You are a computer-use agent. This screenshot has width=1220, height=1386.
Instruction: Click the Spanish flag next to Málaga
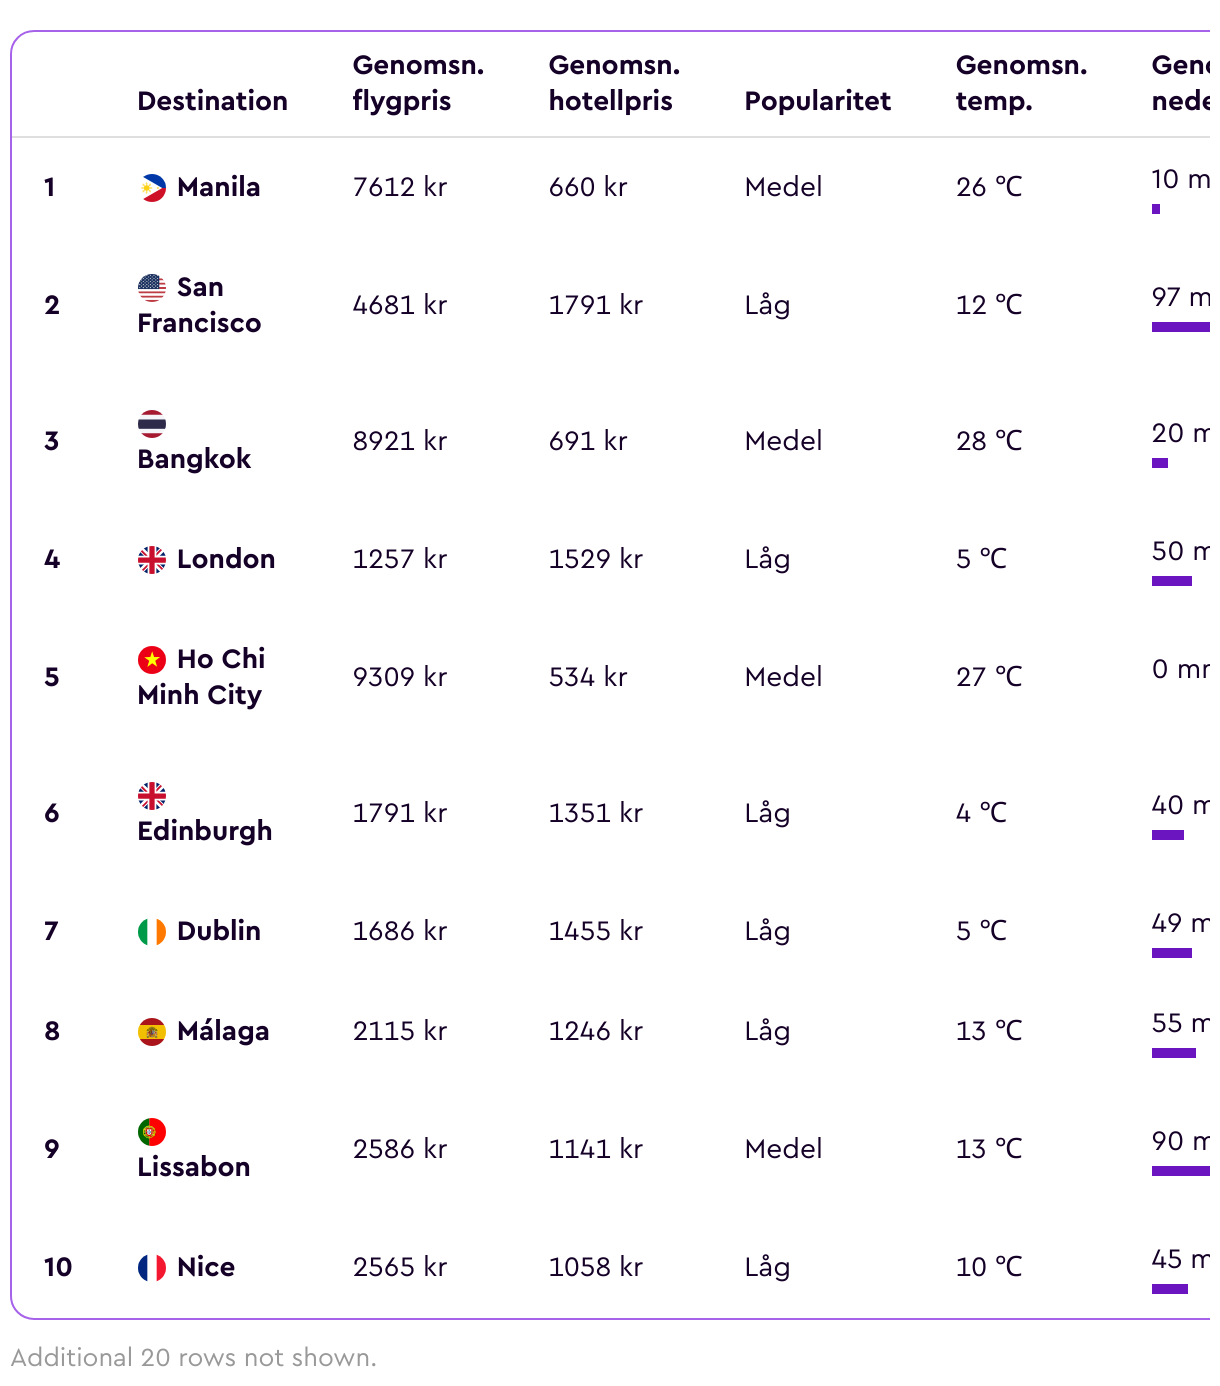[x=152, y=1031]
